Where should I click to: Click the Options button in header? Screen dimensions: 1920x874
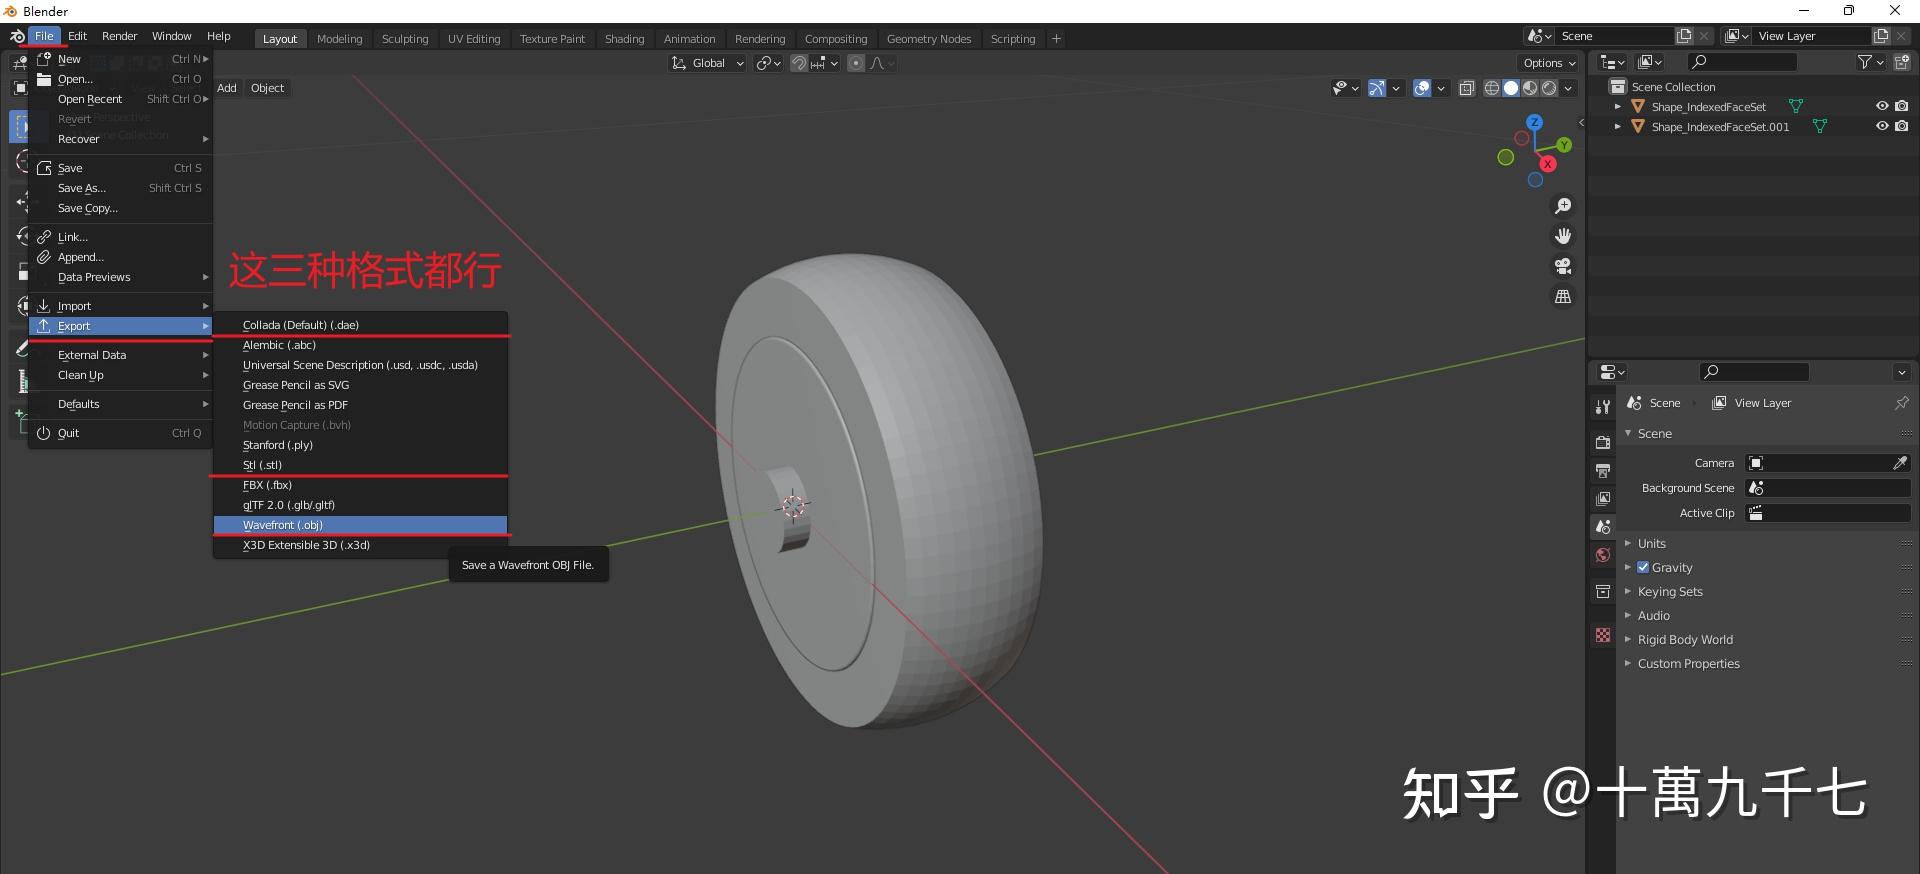1548,63
